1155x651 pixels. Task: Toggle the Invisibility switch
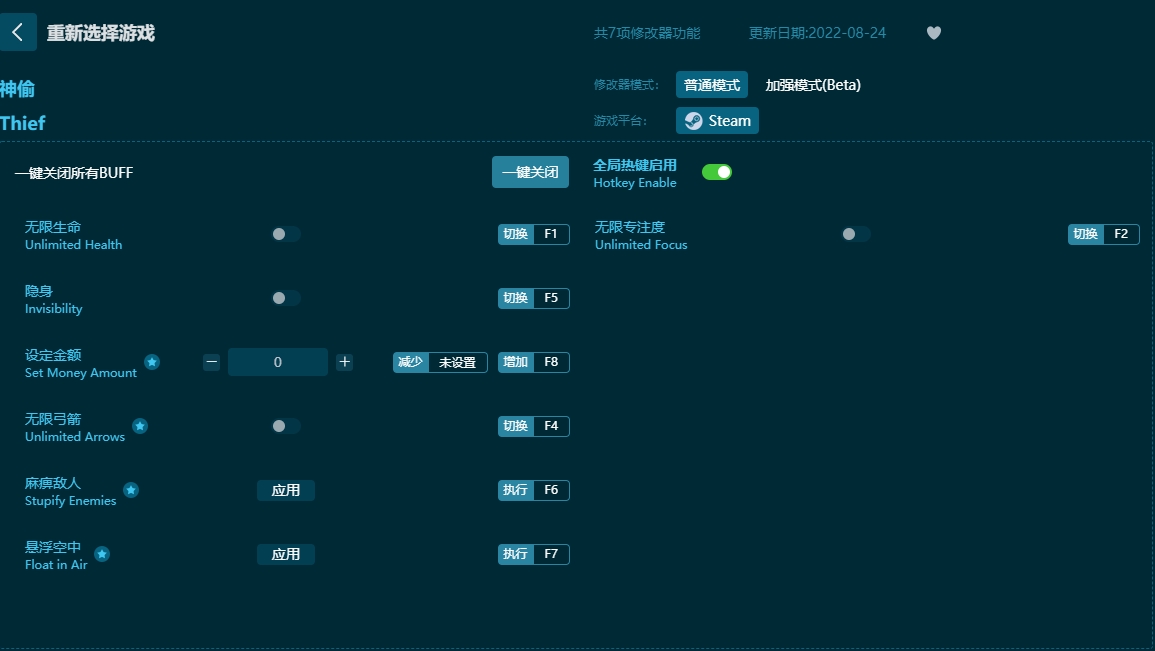click(285, 298)
